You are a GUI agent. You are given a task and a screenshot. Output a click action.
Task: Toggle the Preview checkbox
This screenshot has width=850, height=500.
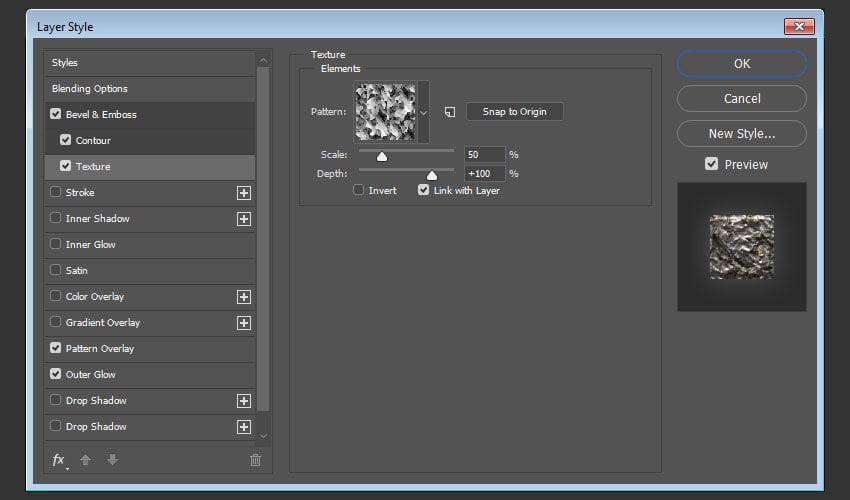[x=712, y=164]
